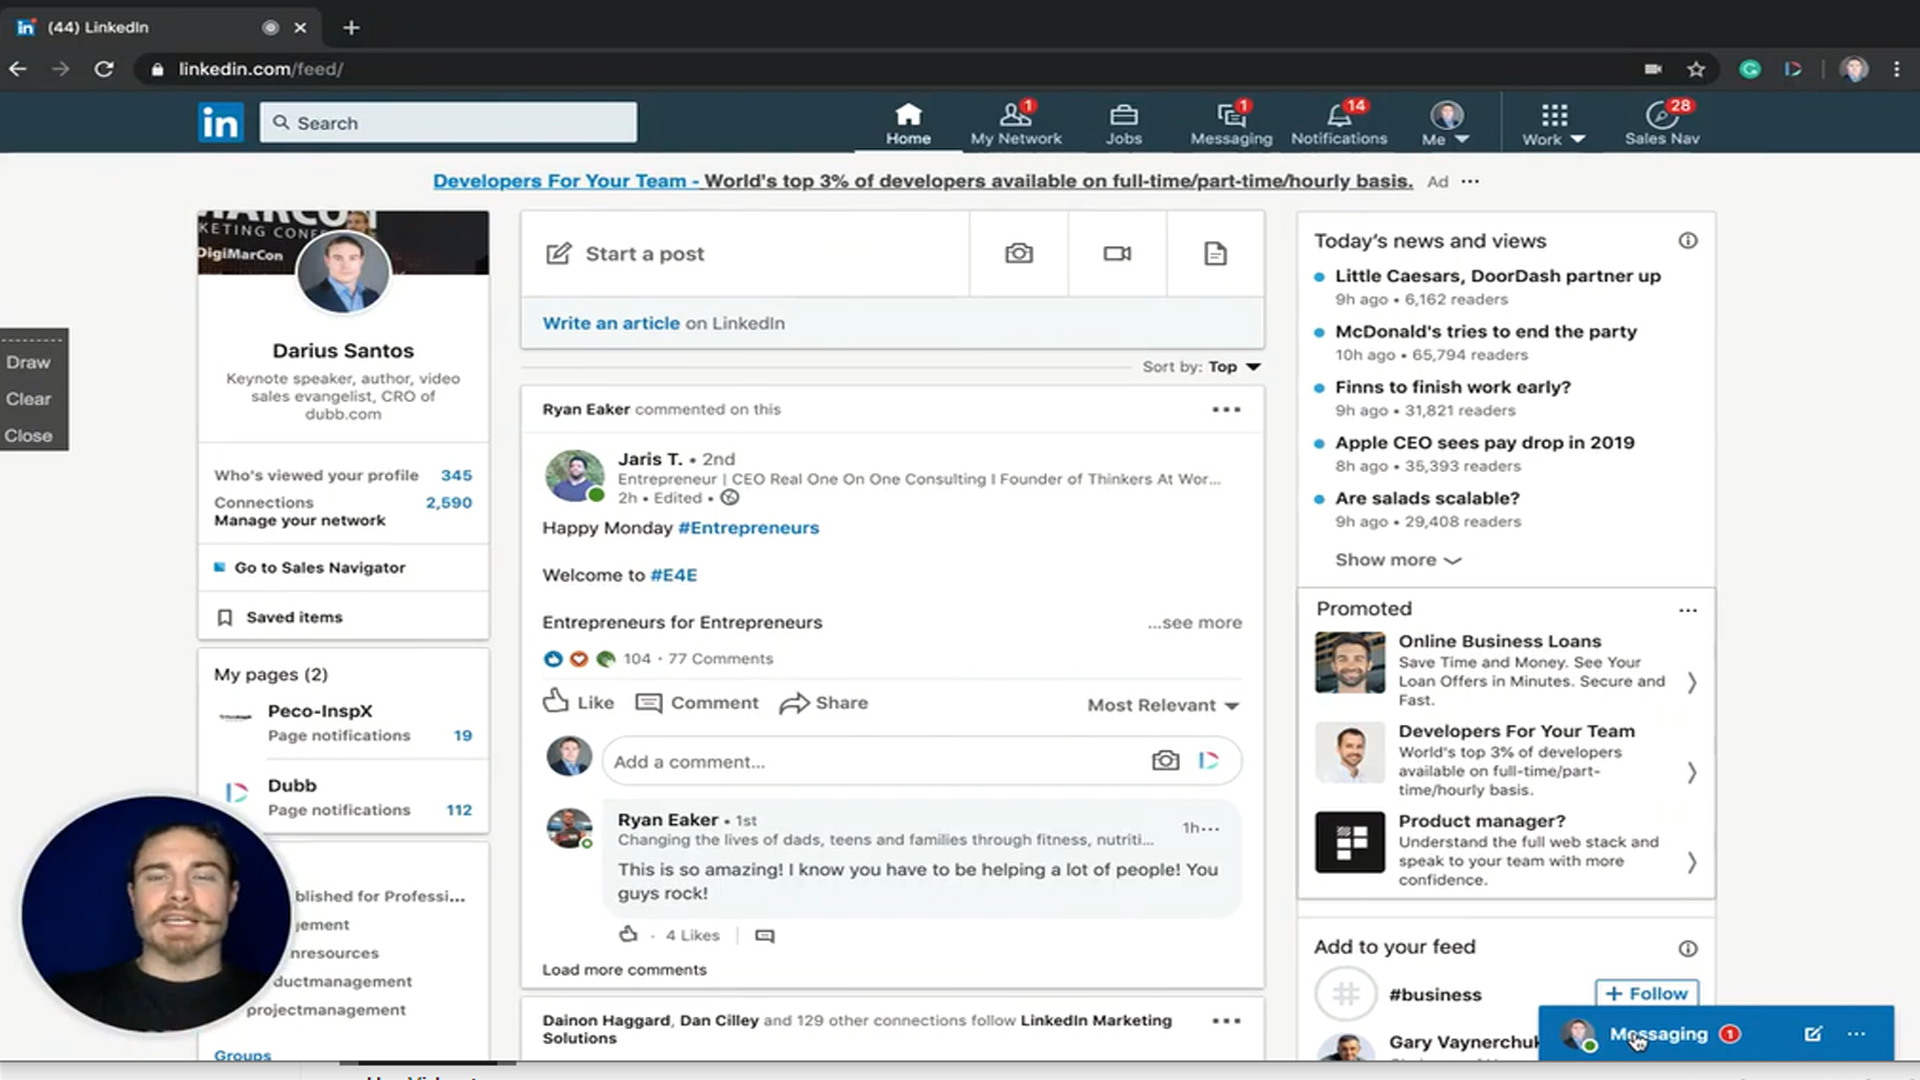
Task: Open Messaging in the top navbar
Action: tap(1231, 123)
